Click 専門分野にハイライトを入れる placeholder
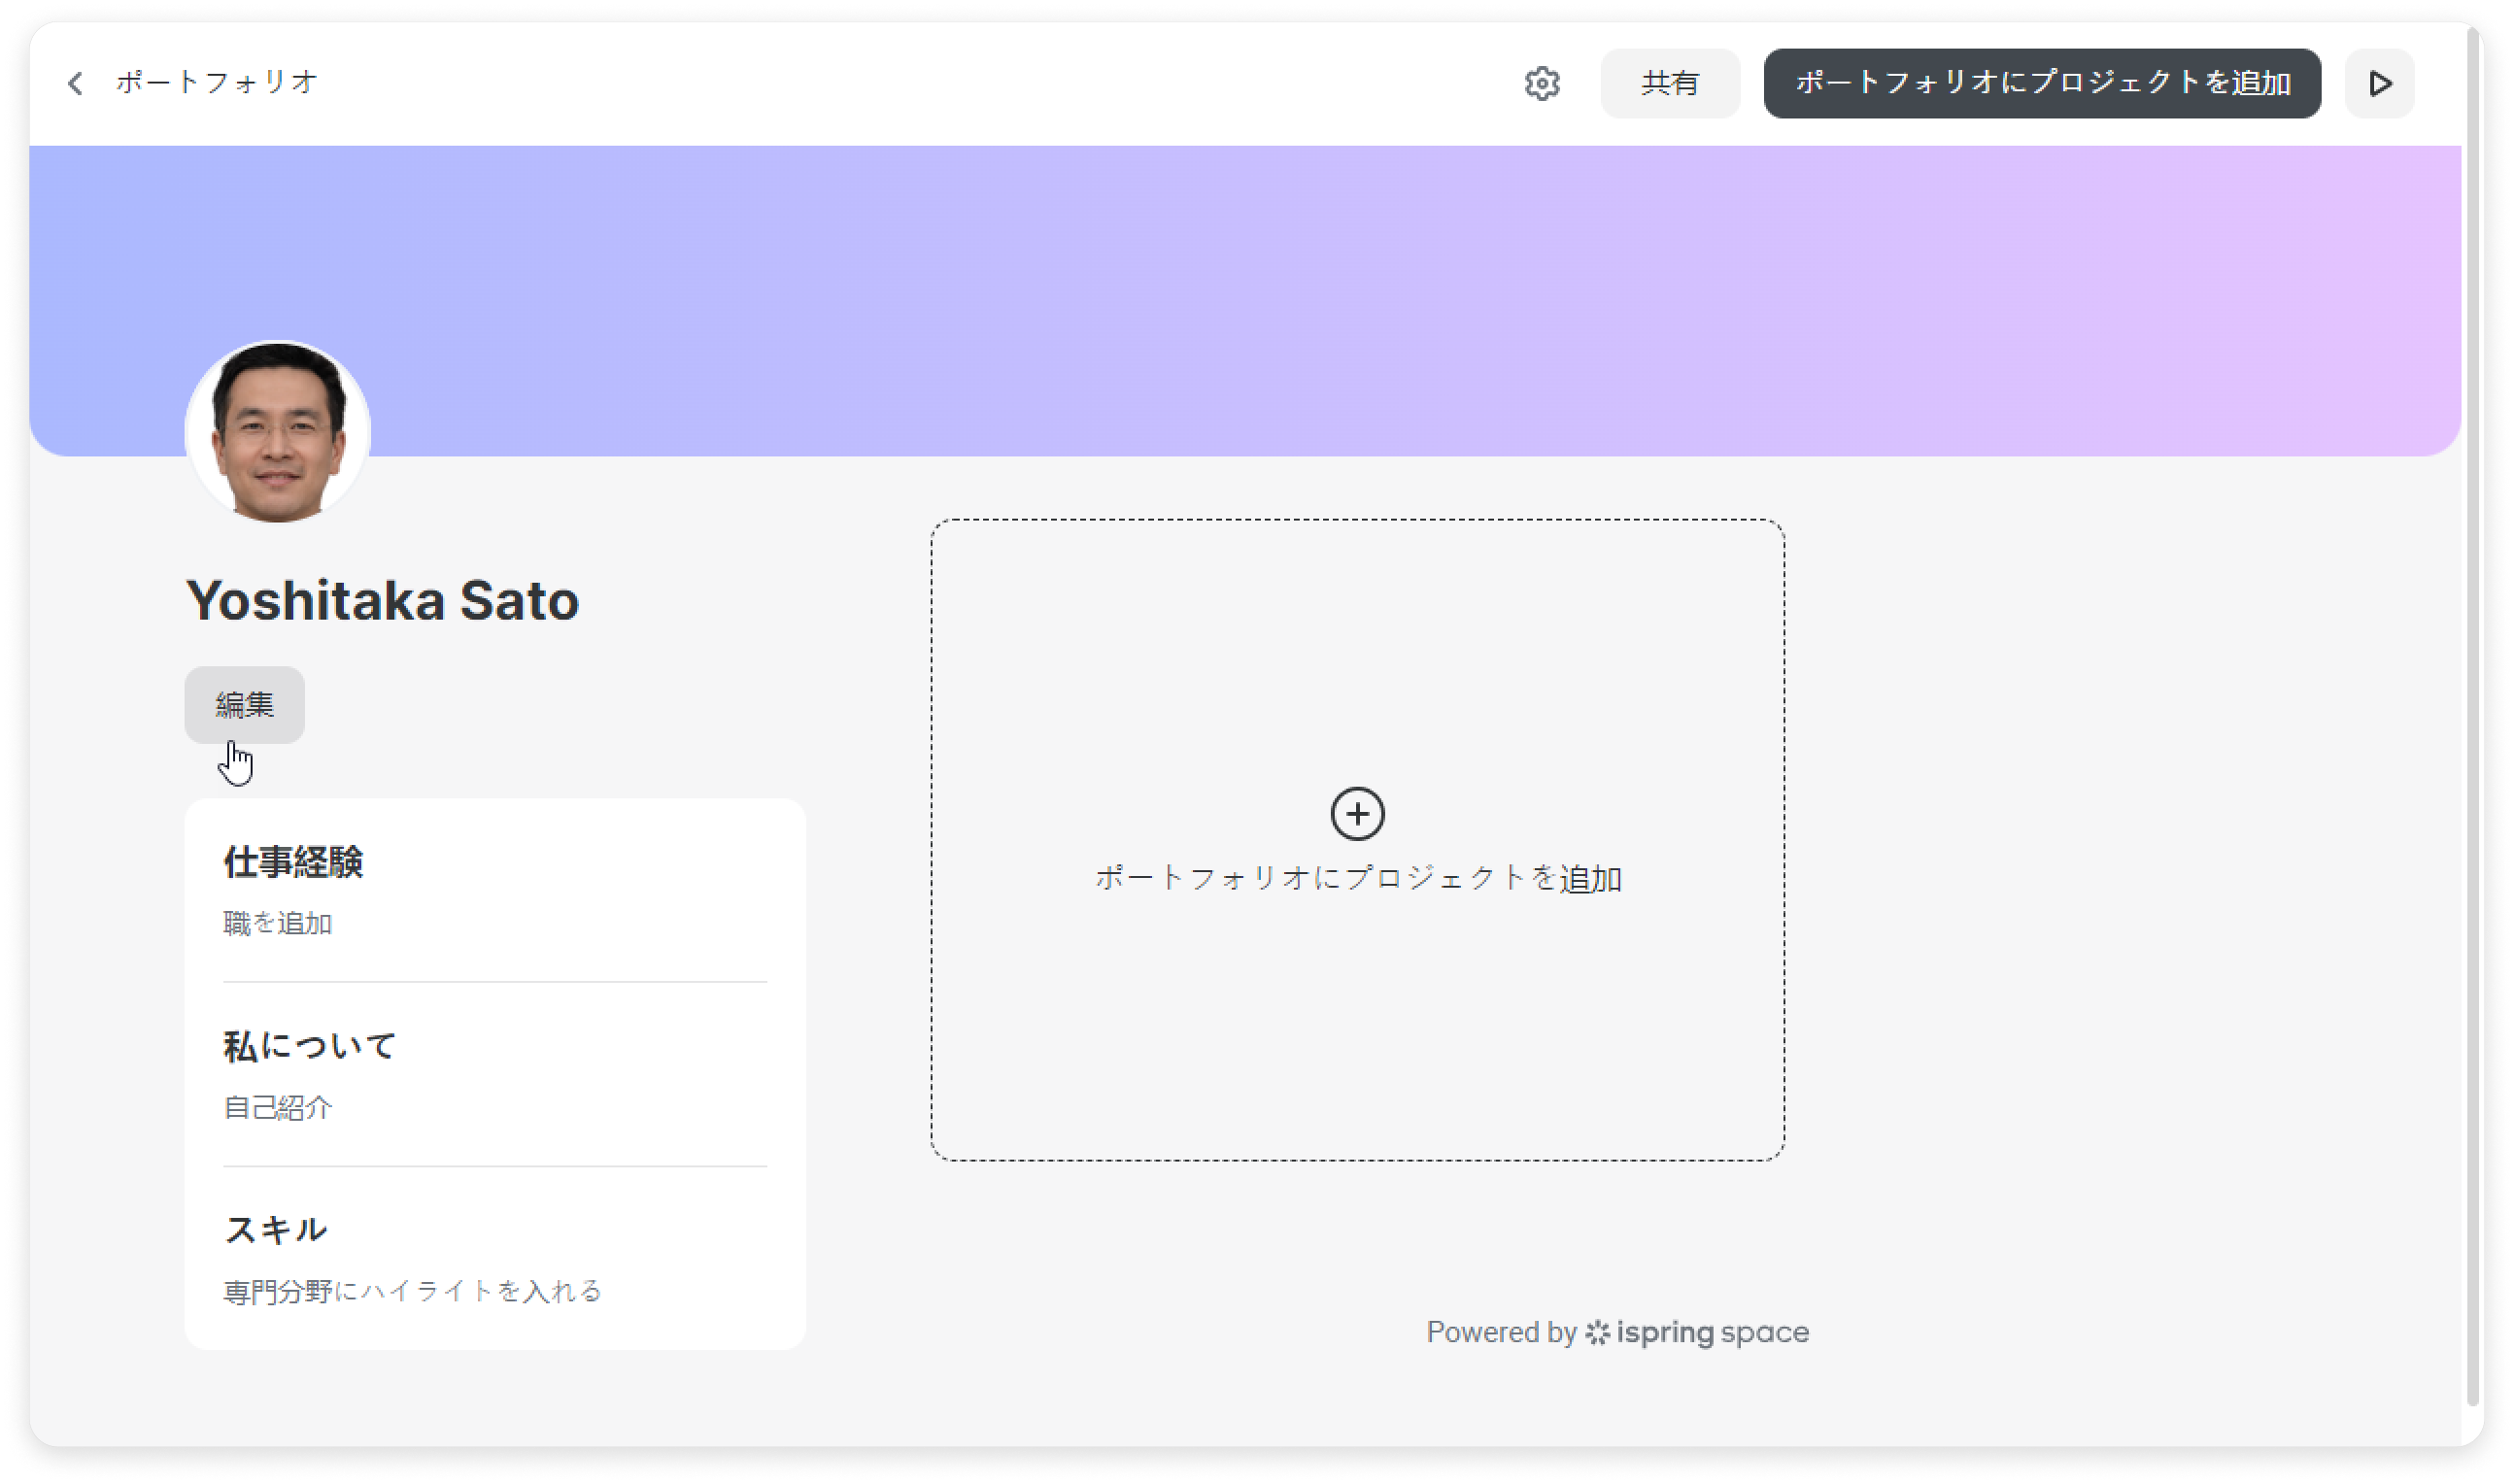Screen dimensions: 2514x1484 412,1291
